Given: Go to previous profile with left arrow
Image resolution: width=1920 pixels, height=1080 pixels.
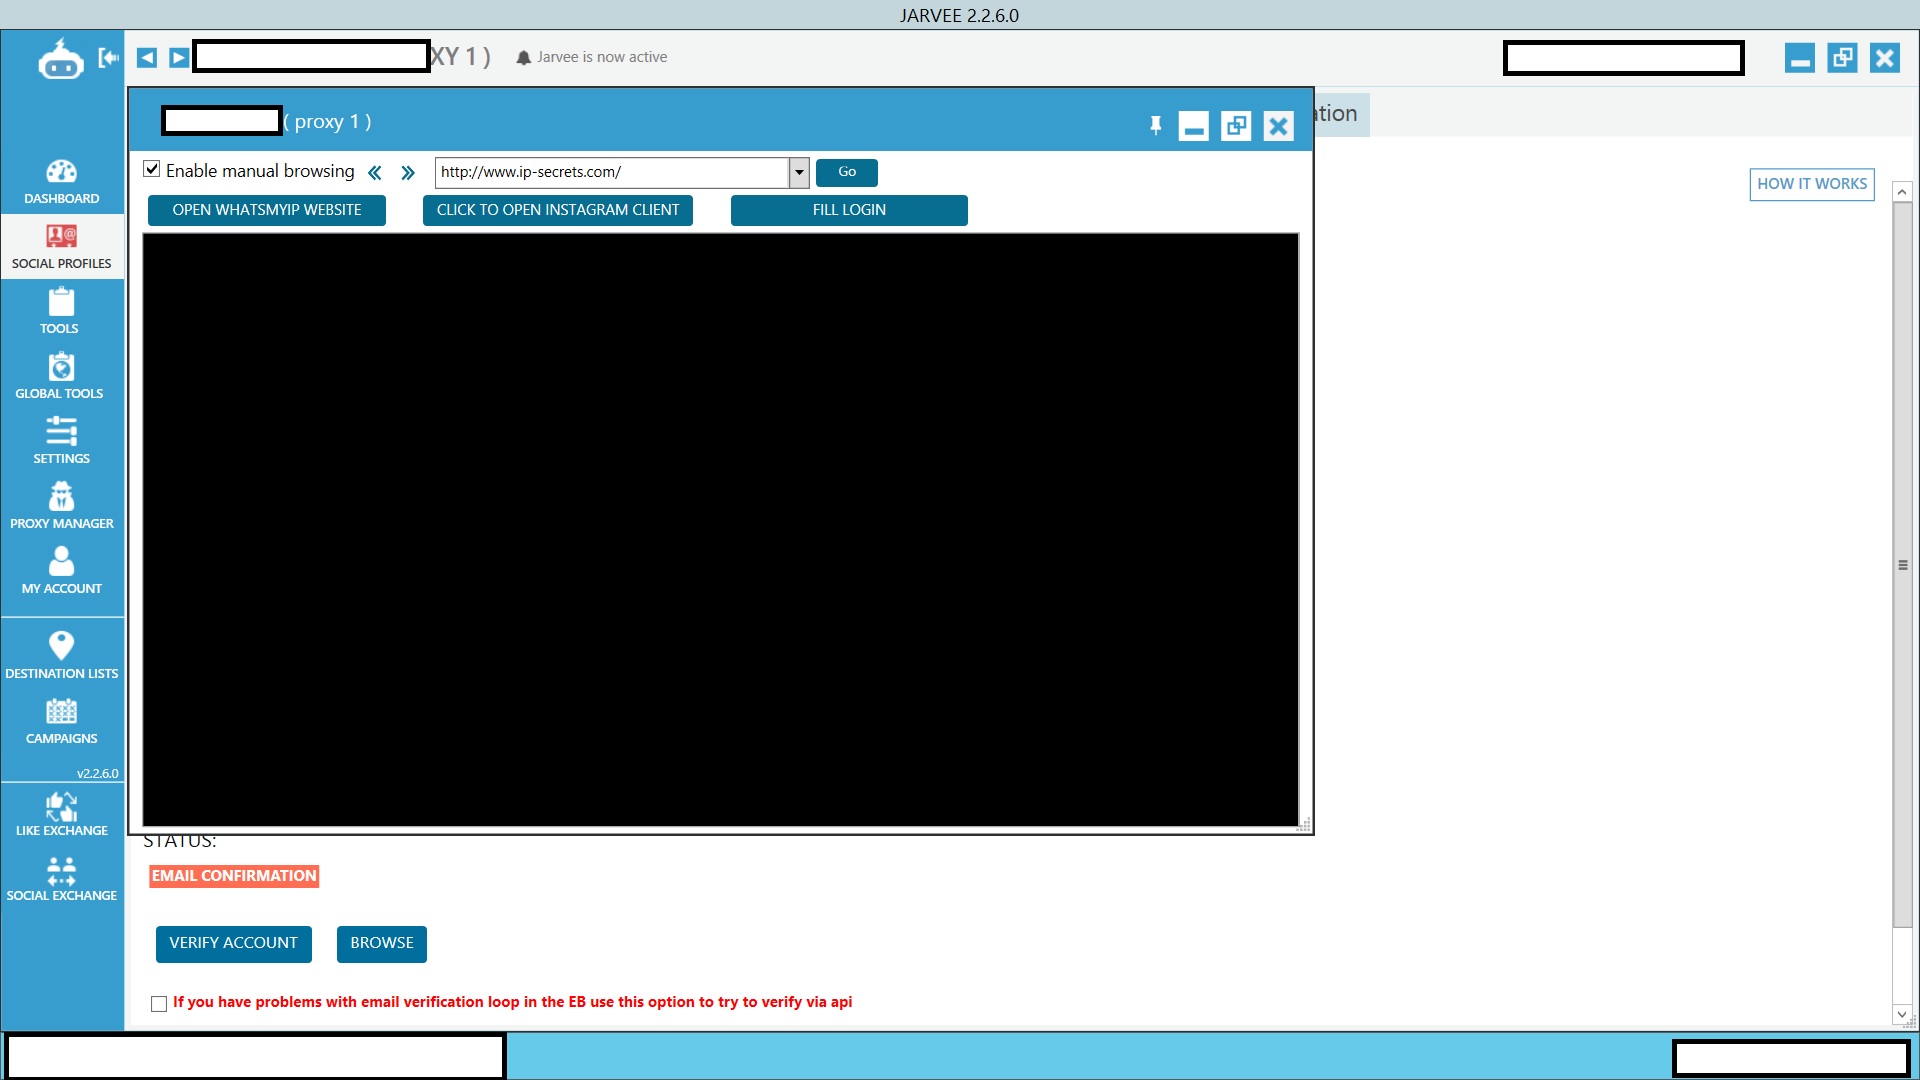Looking at the screenshot, I should coord(147,57).
